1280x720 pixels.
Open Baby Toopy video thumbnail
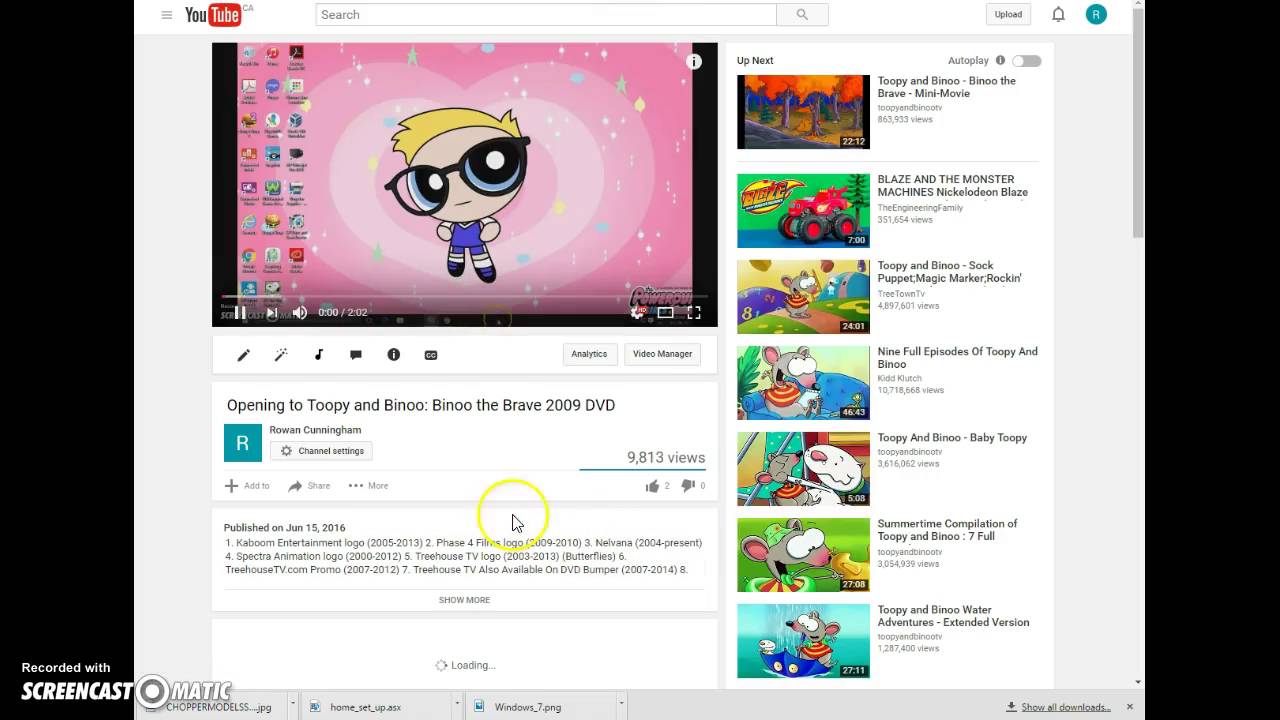tap(803, 469)
